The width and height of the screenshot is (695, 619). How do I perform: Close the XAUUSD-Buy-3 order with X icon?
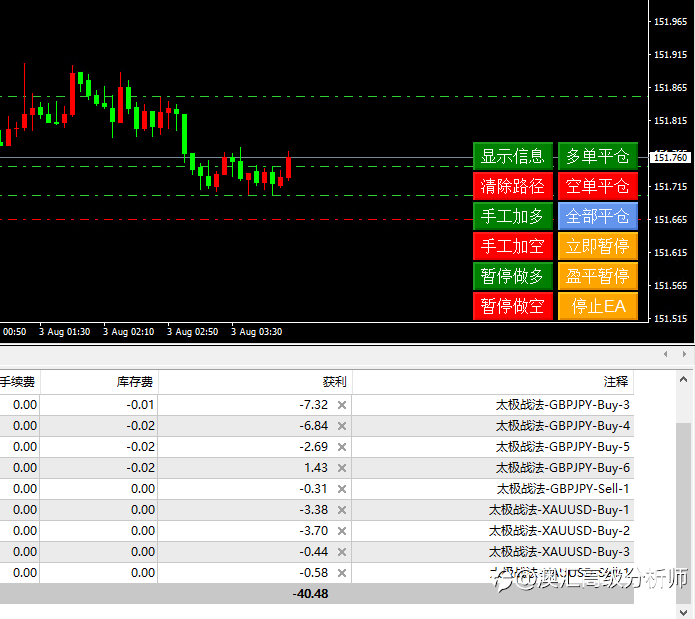point(342,552)
